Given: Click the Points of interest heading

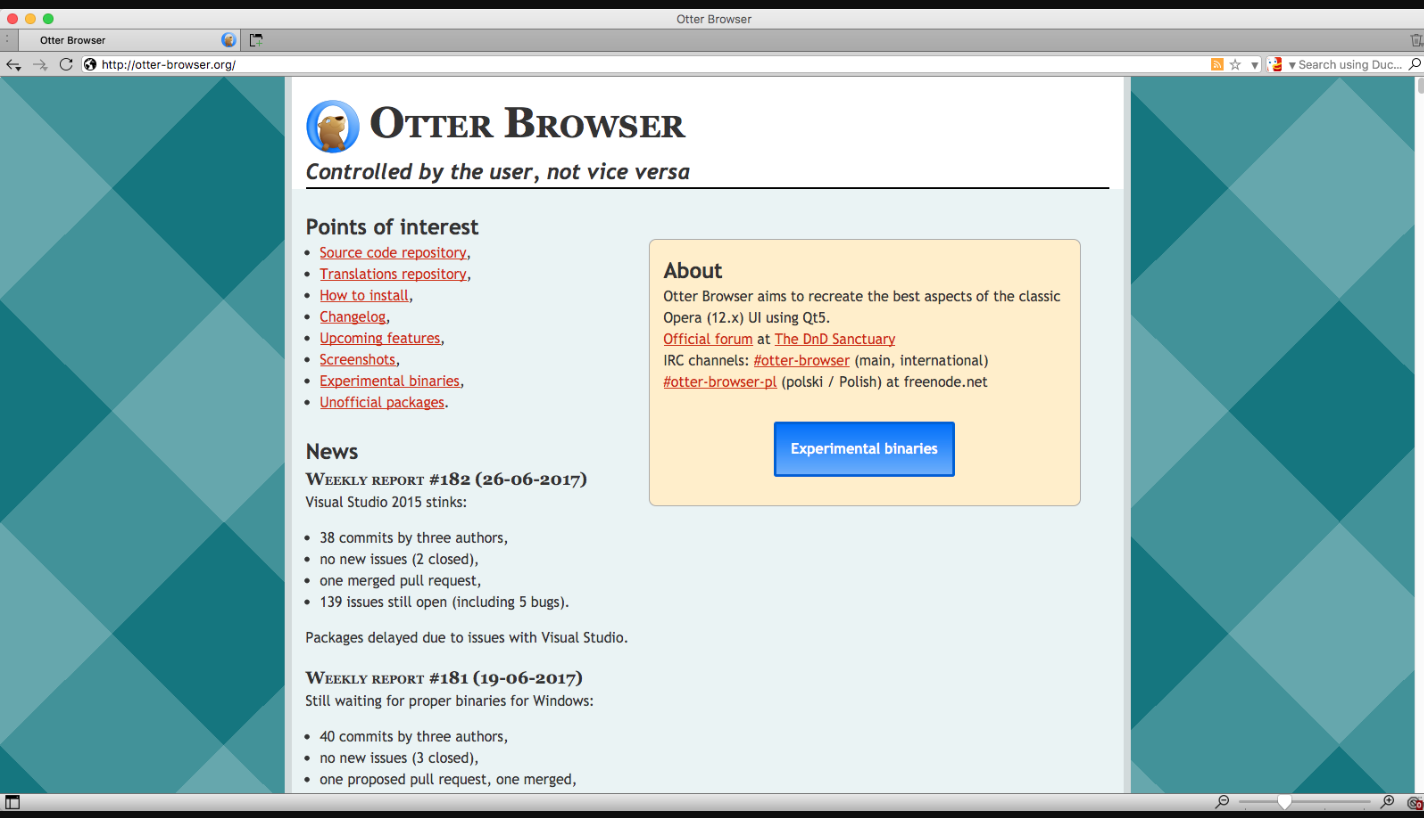Looking at the screenshot, I should point(392,227).
